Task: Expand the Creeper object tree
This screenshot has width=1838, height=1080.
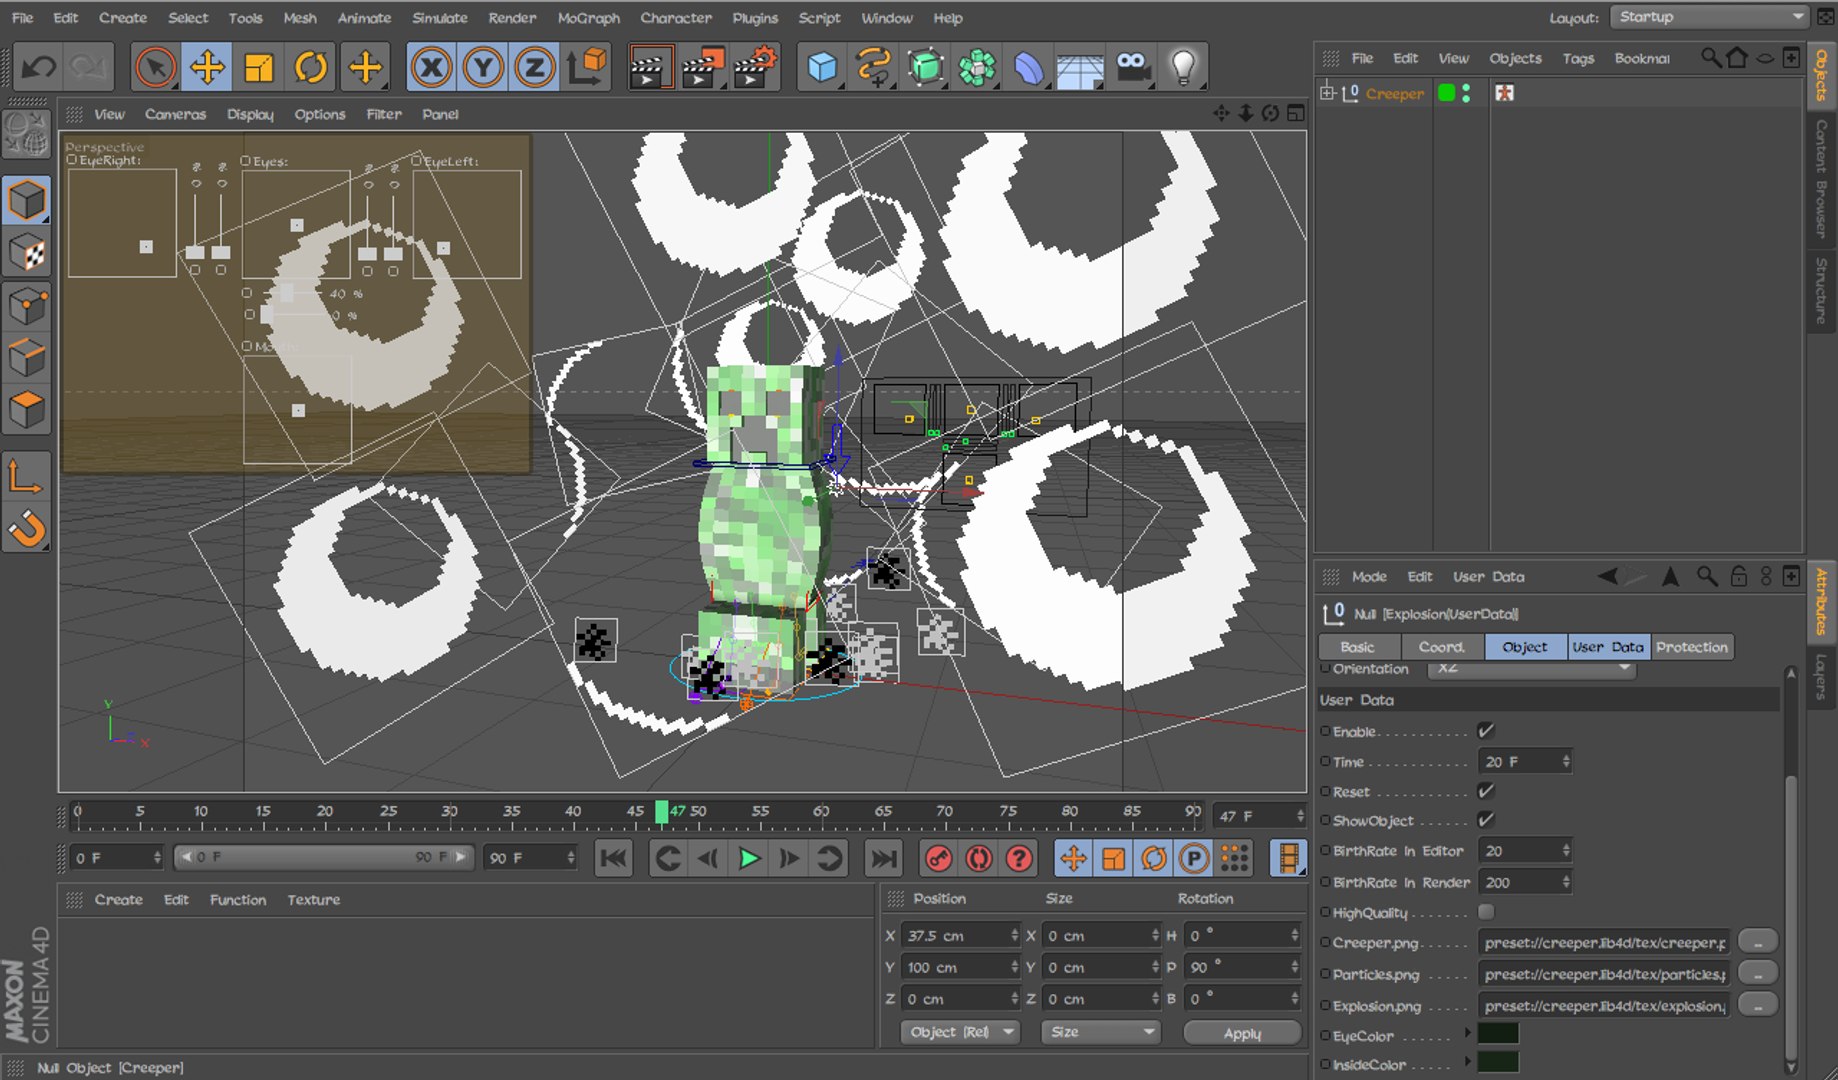Action: point(1327,93)
